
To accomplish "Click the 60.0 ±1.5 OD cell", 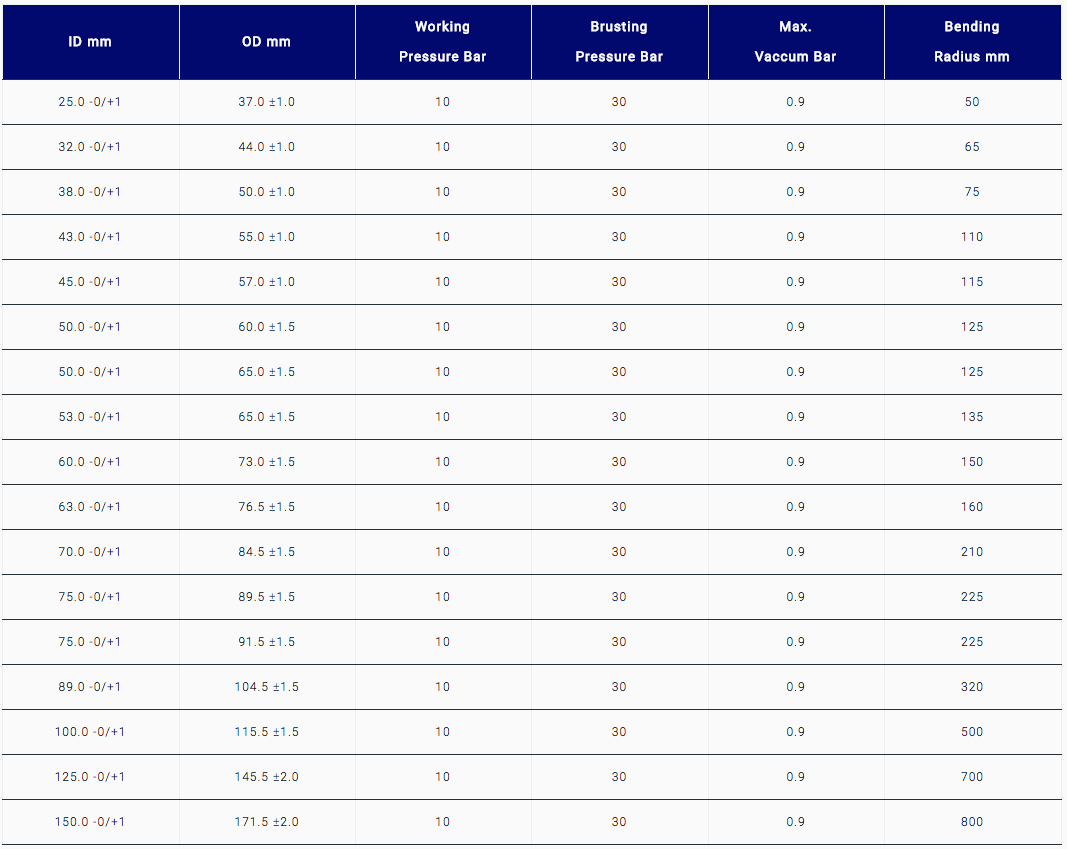I will pyautogui.click(x=266, y=327).
